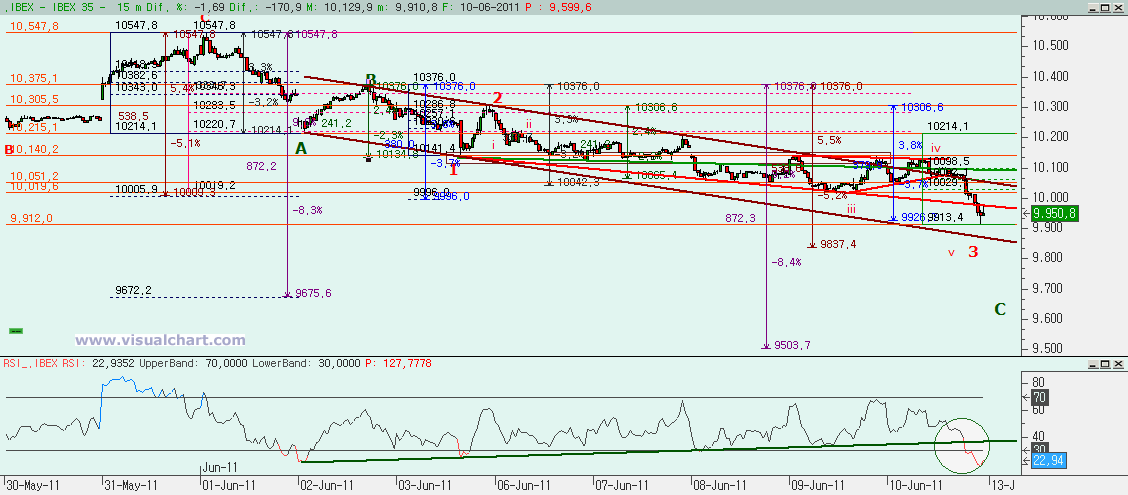Click the 'LowerBand: 30,0000' parameter text
1128x495 pixels.
point(305,364)
